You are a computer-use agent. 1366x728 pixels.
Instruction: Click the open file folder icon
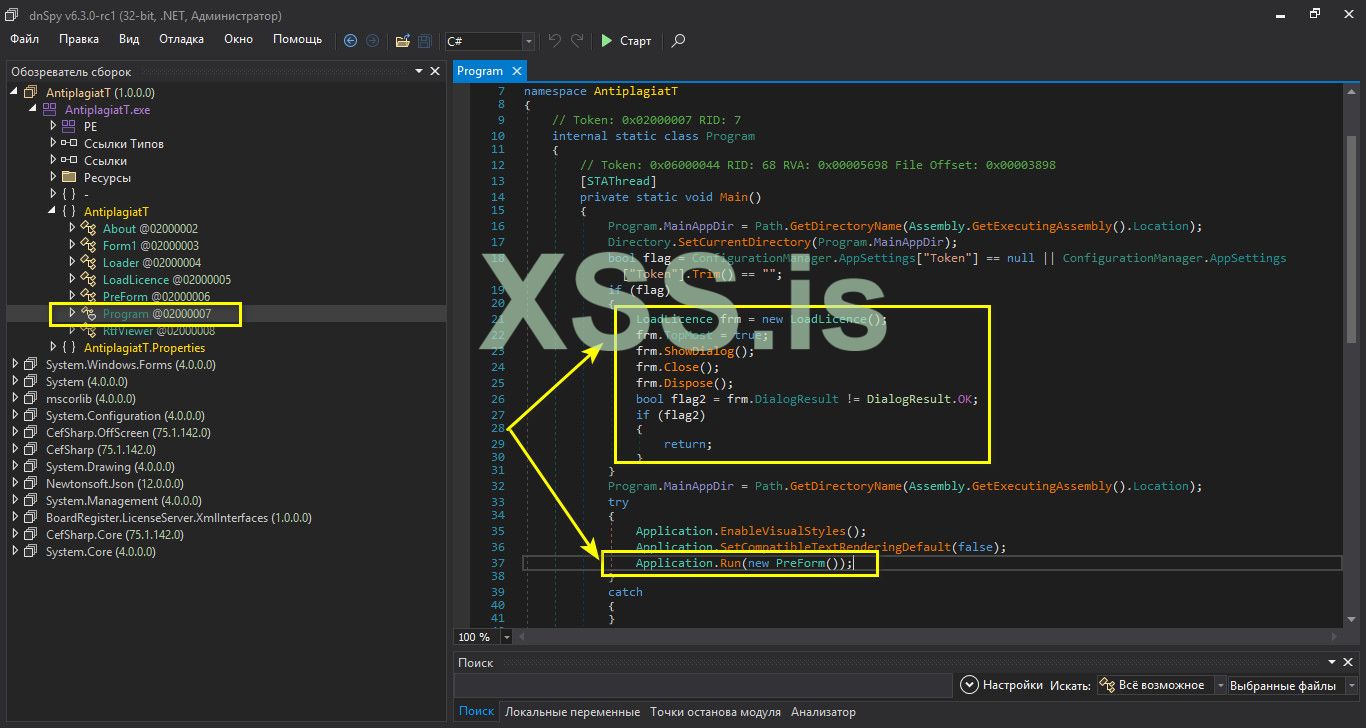[x=402, y=41]
